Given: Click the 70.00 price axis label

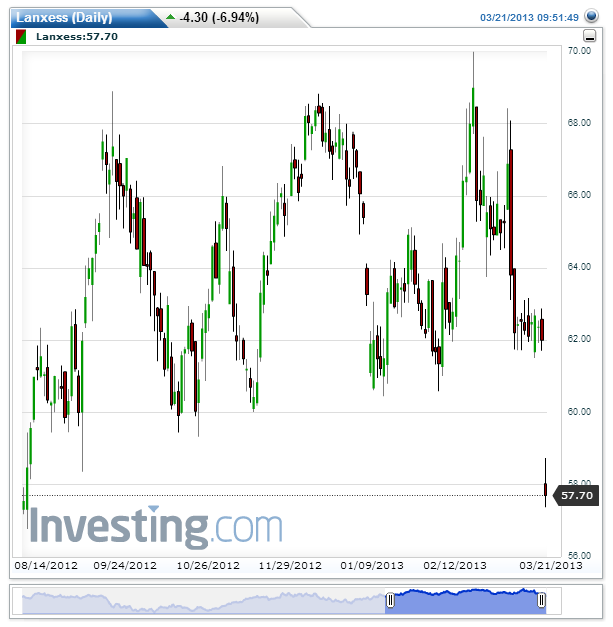Looking at the screenshot, I should point(579,50).
